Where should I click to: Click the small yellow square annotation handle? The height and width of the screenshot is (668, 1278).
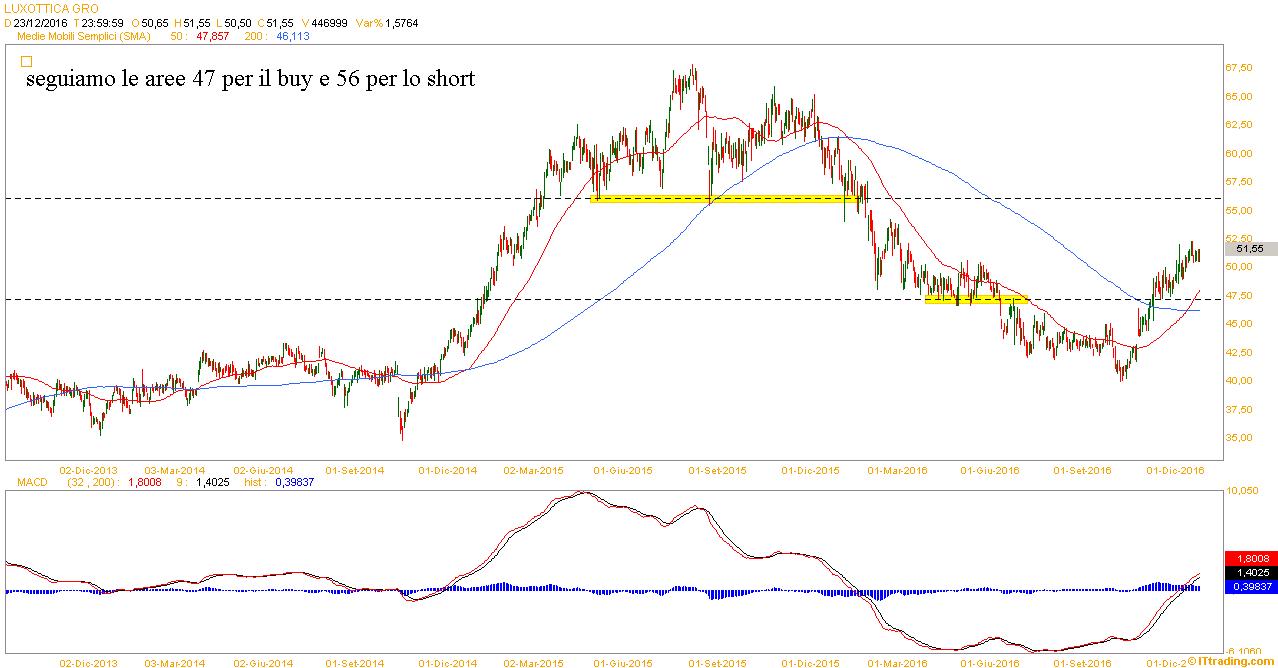[x=26, y=61]
